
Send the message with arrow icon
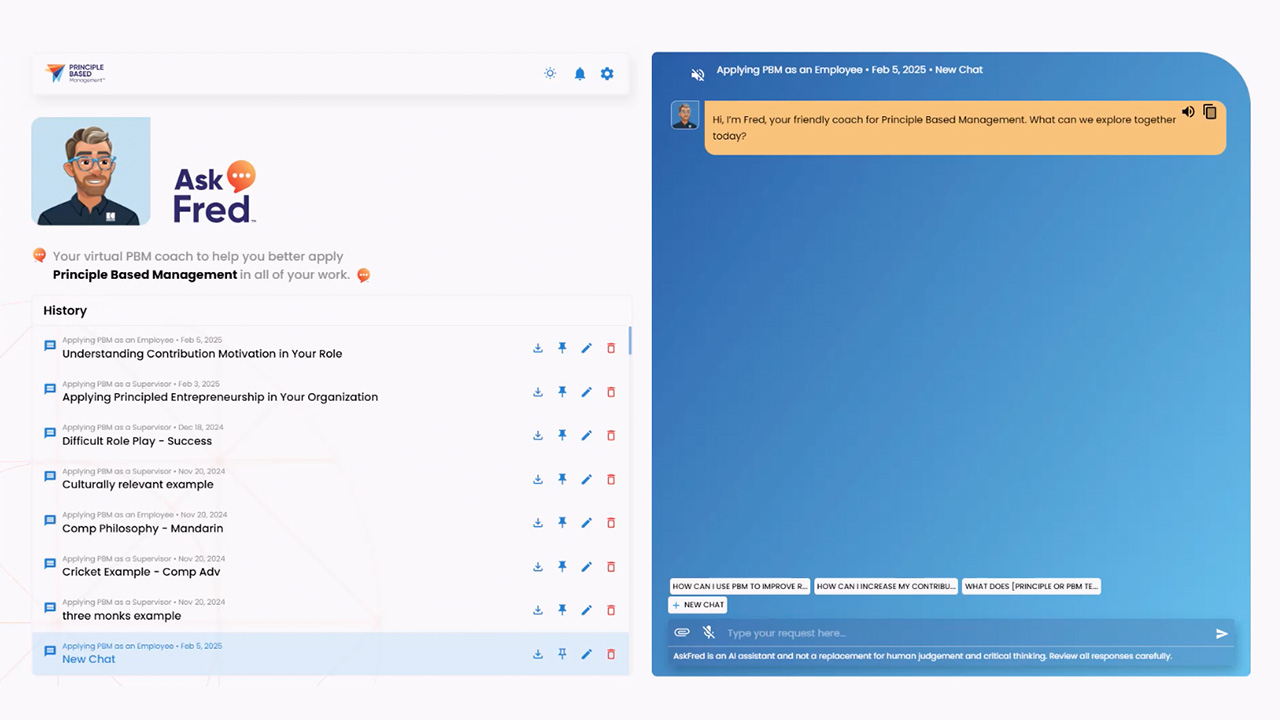(1221, 634)
